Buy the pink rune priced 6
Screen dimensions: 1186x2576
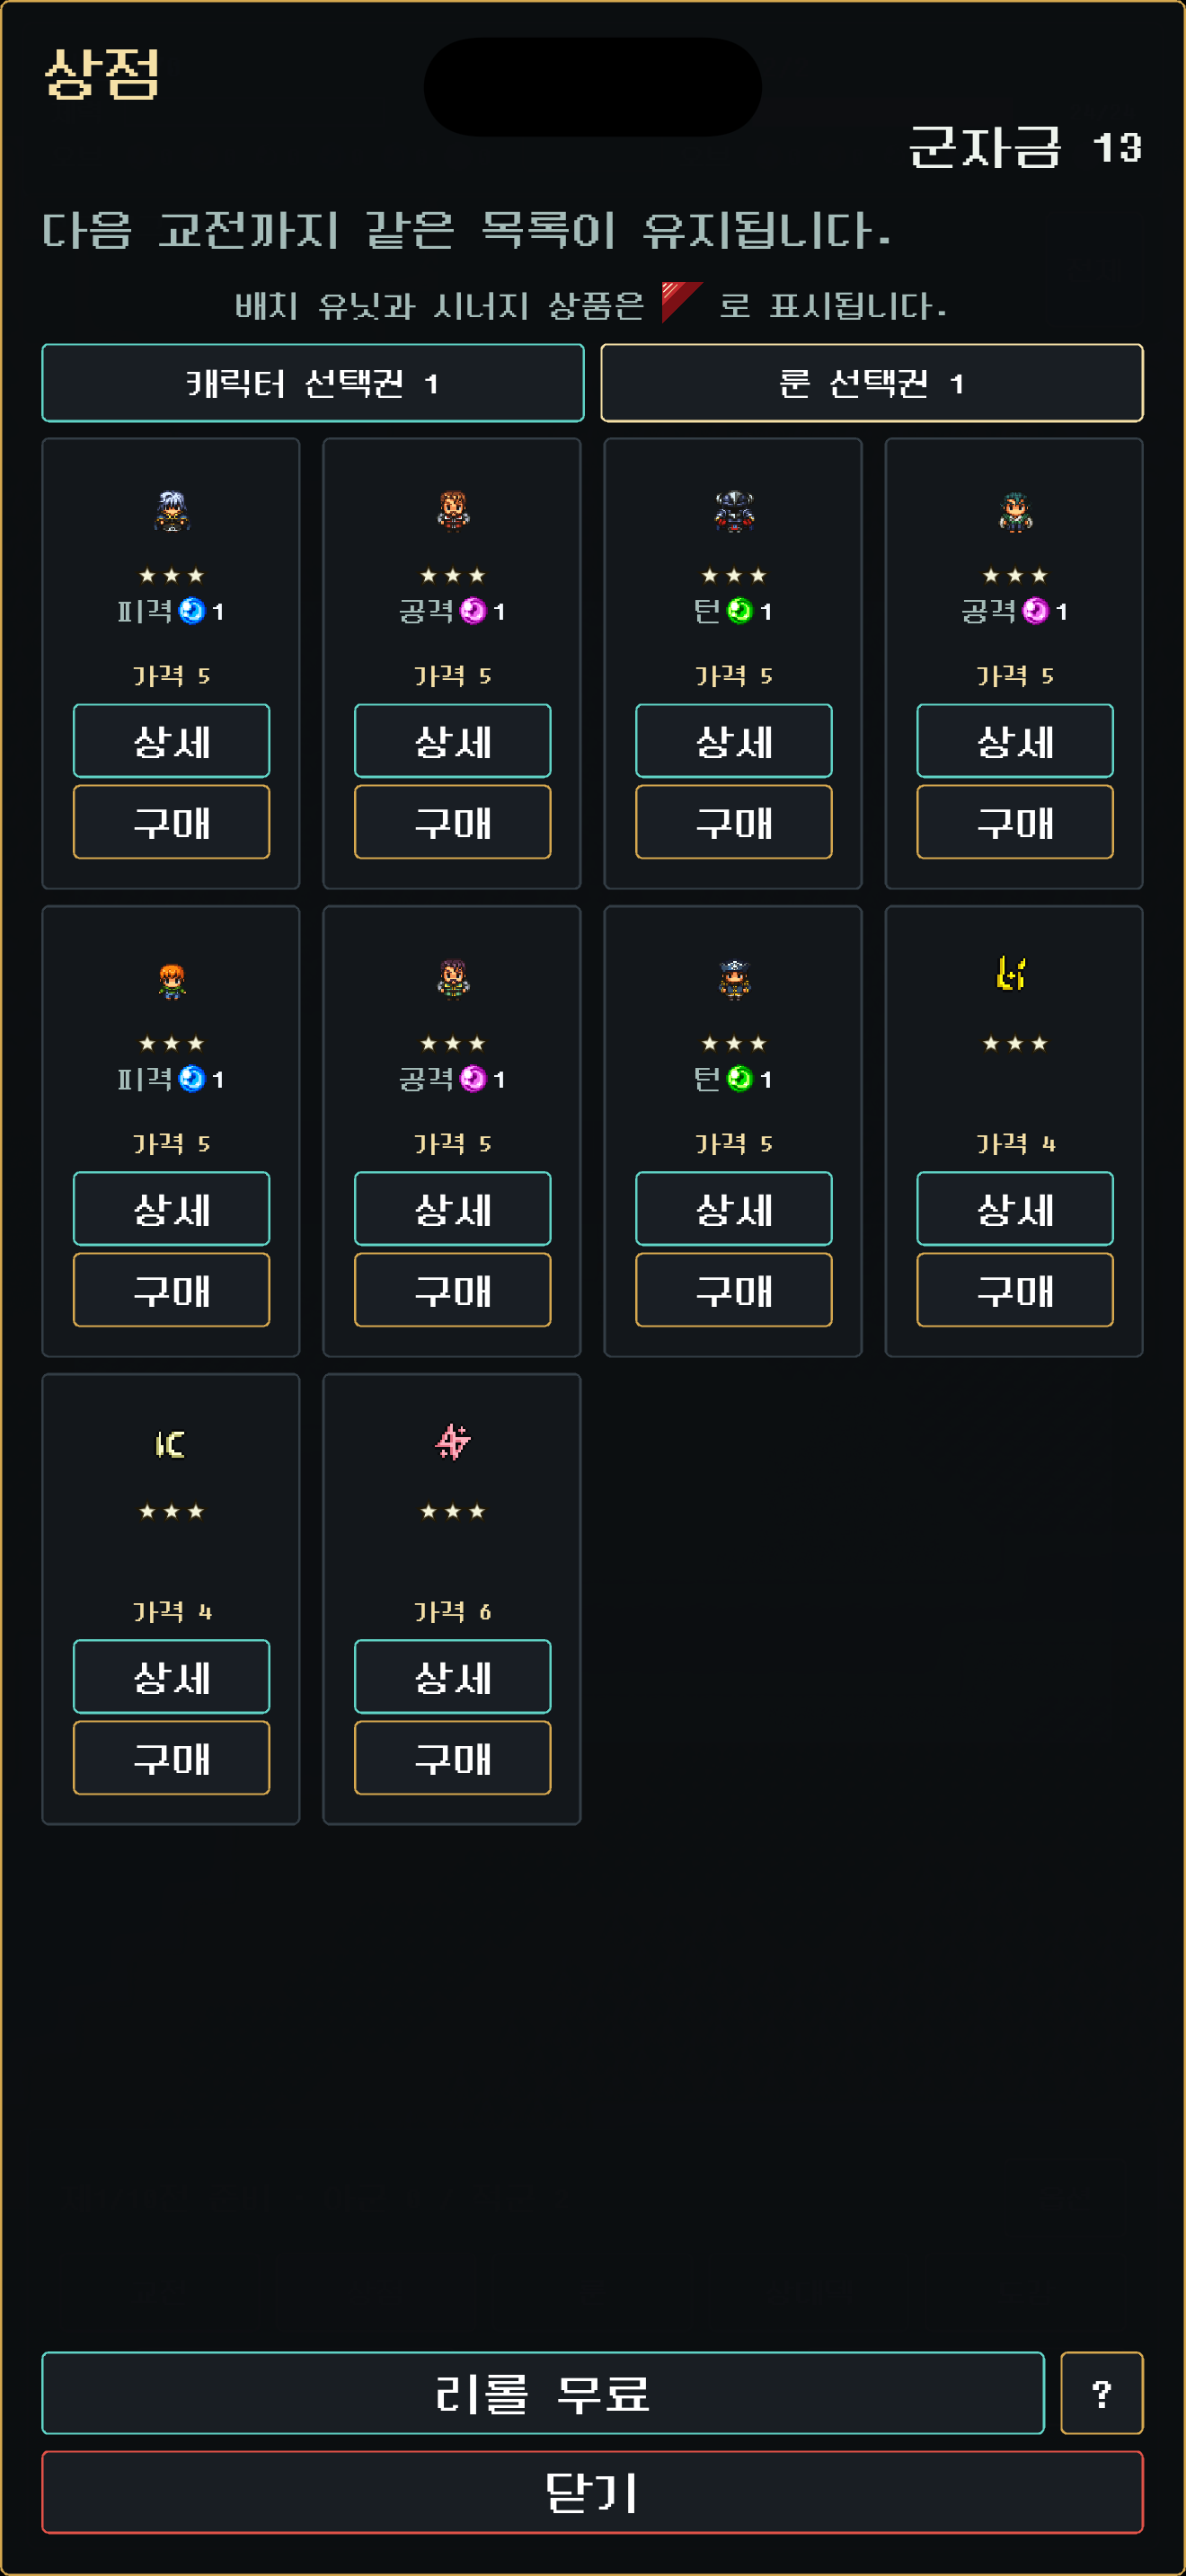pyautogui.click(x=452, y=1757)
